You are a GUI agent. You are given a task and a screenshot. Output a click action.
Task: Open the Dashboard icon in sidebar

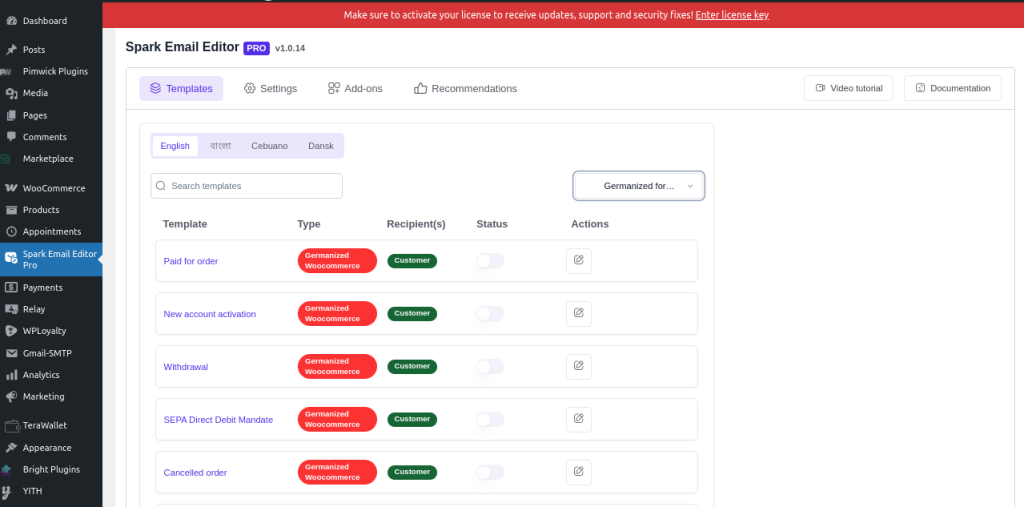[11, 21]
